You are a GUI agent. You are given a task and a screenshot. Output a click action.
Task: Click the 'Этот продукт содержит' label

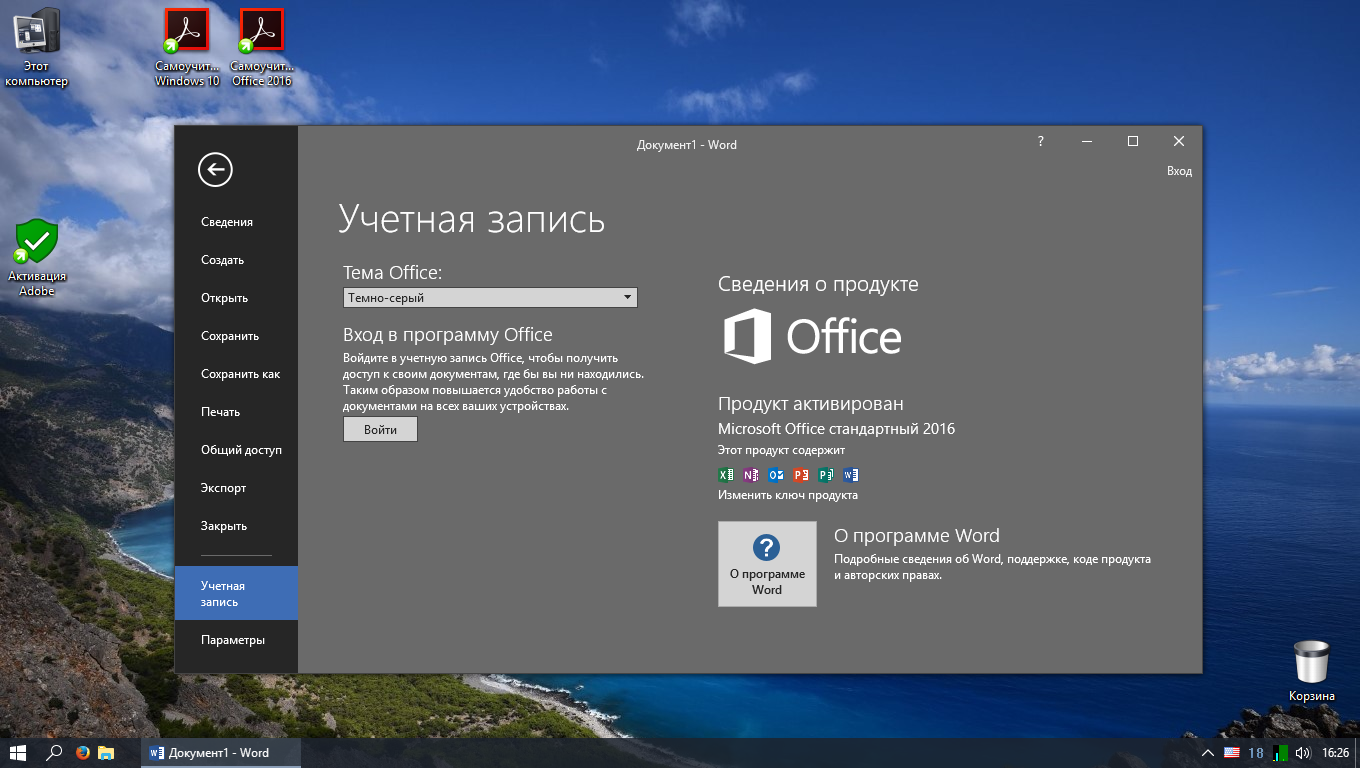click(781, 450)
